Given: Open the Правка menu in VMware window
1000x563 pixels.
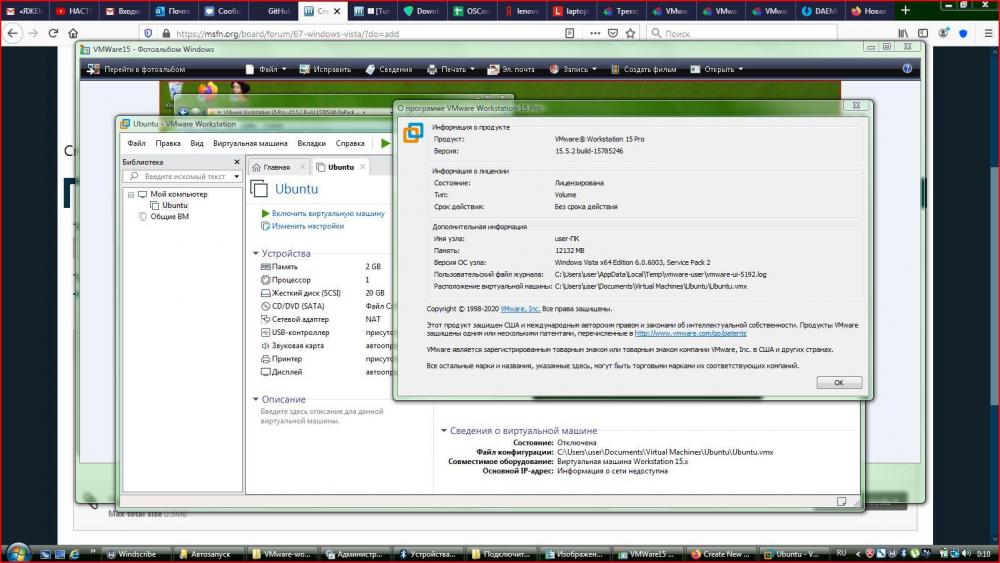Looking at the screenshot, I should pos(168,143).
